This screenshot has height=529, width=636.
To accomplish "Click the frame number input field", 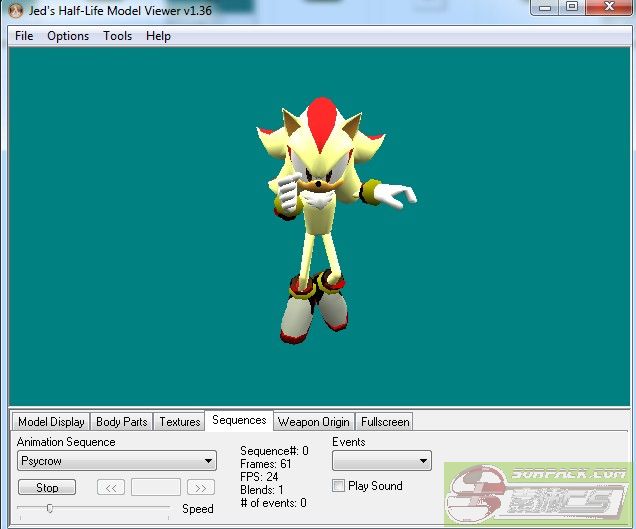I will (x=155, y=488).
